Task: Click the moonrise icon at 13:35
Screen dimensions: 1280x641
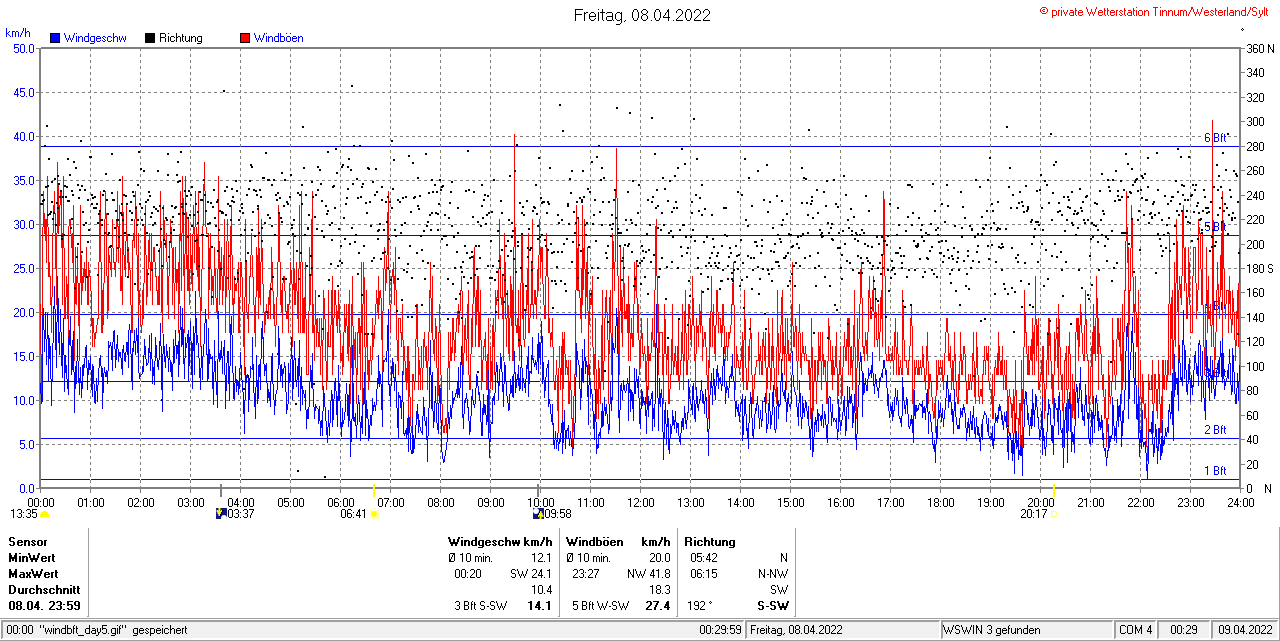Action: click(44, 514)
